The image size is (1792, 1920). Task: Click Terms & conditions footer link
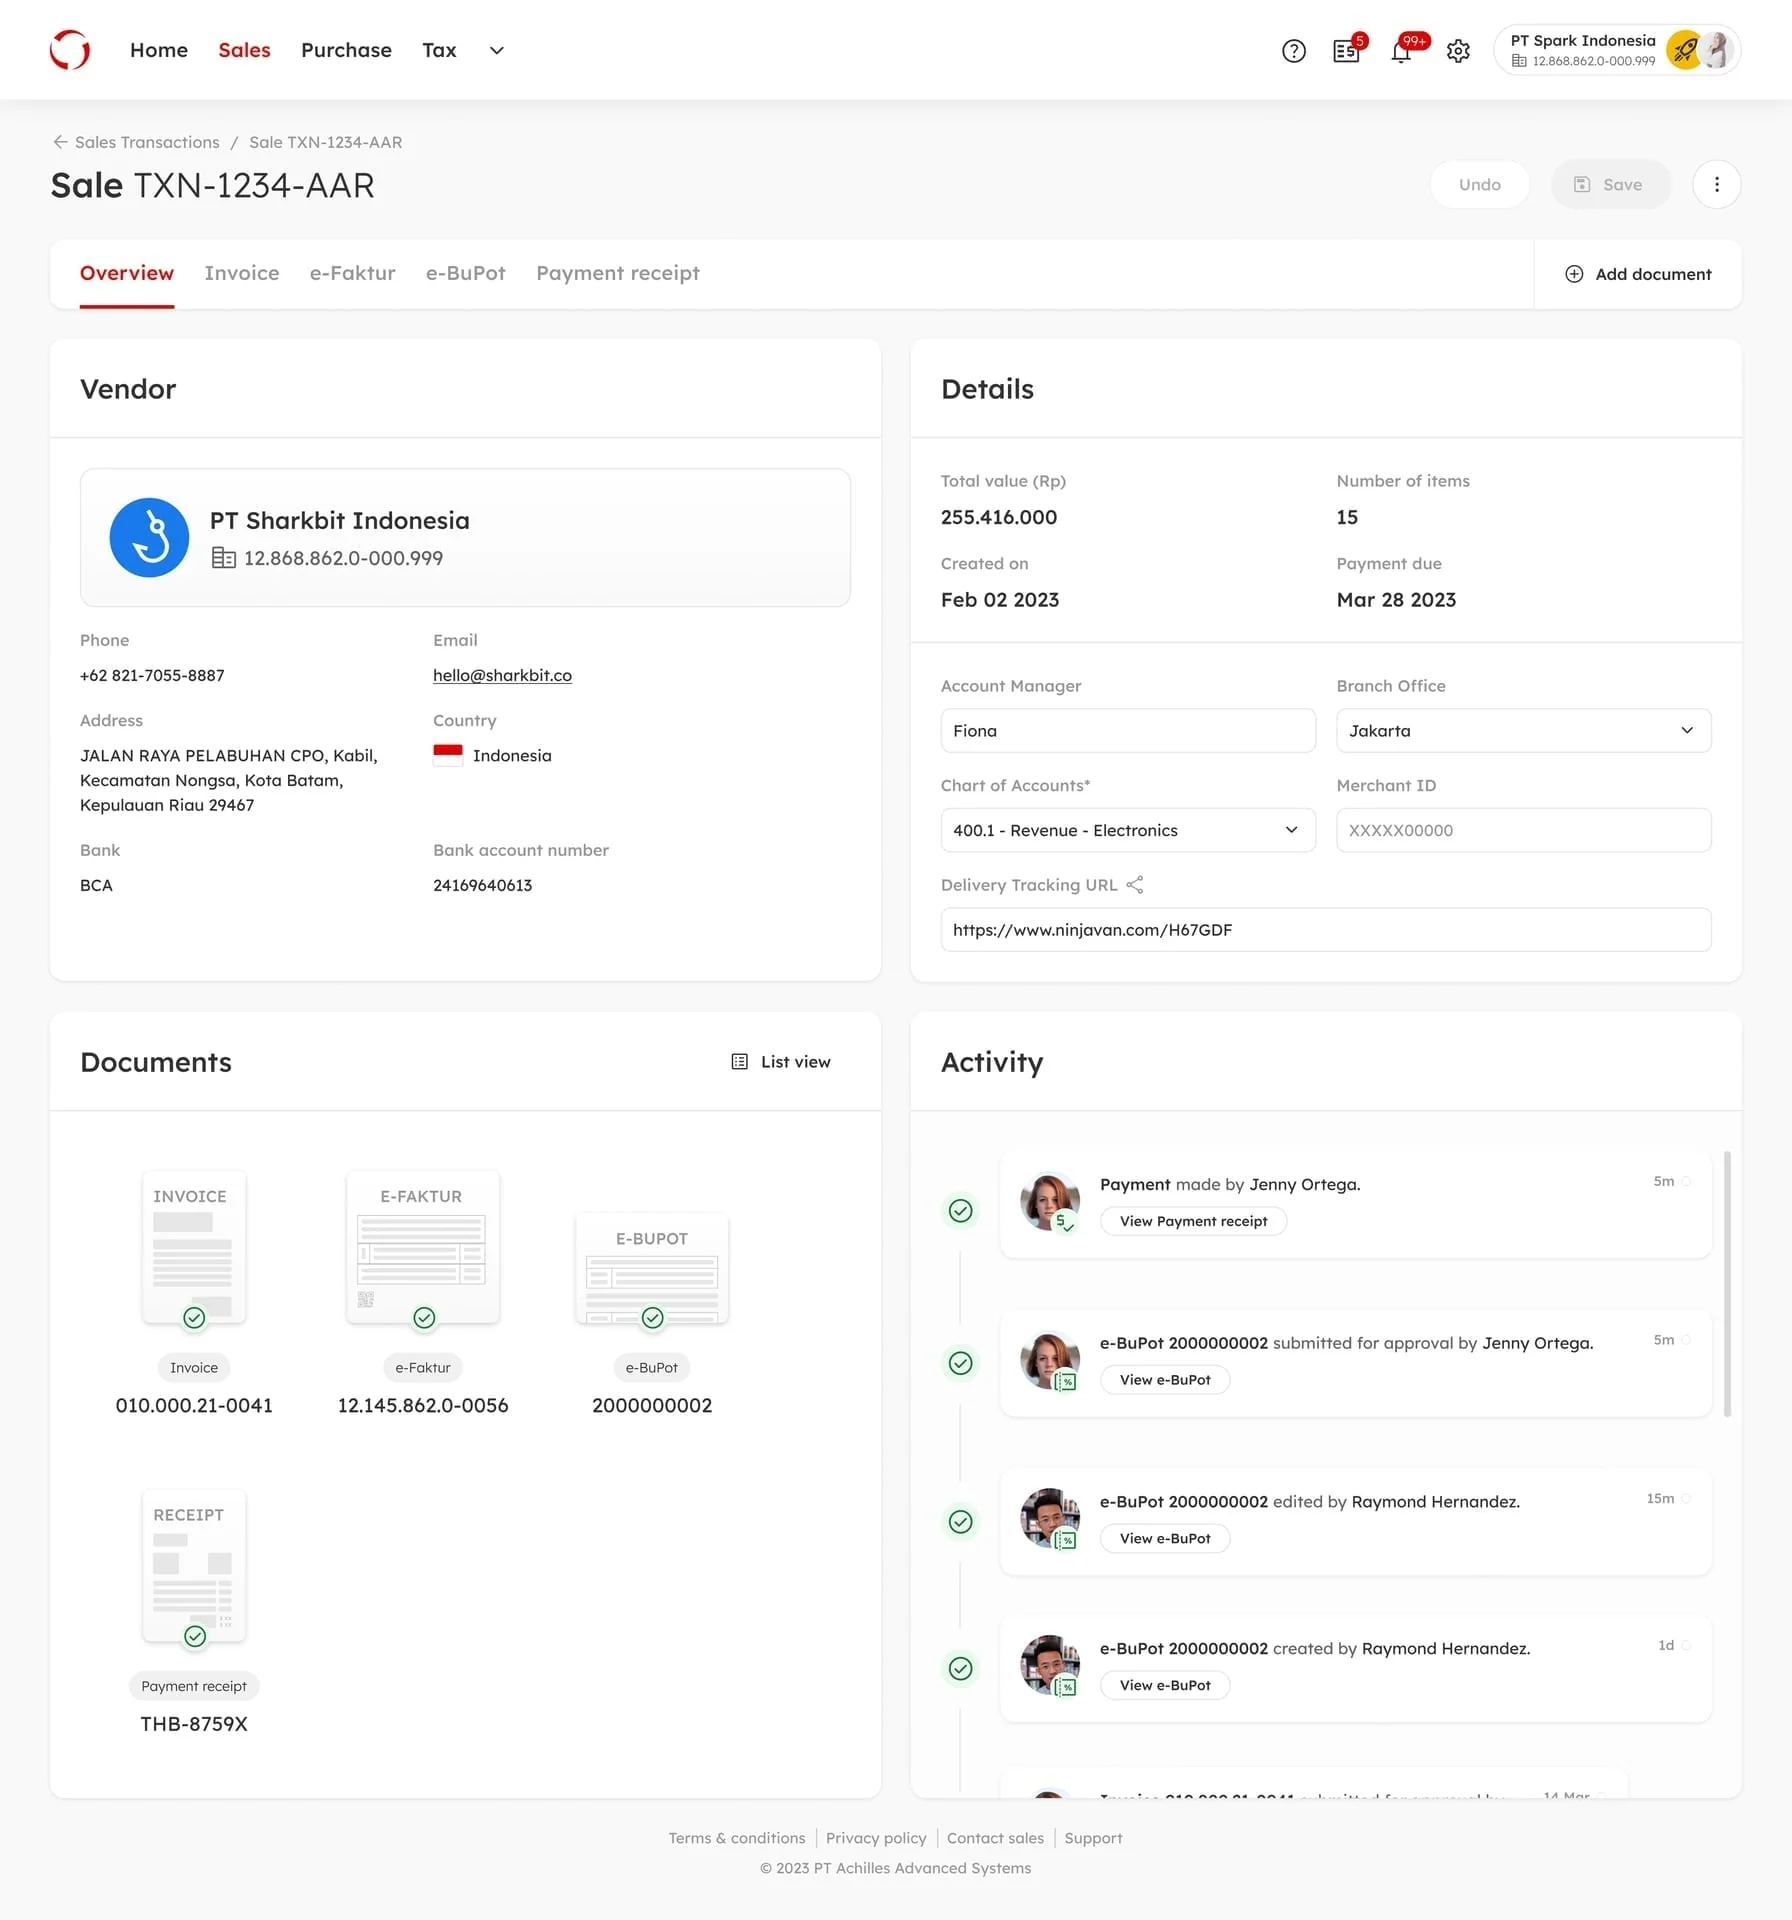(x=737, y=1838)
